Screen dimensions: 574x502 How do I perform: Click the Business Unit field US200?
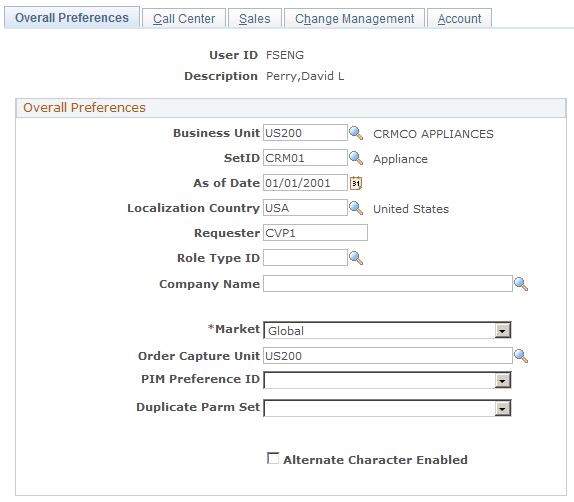point(305,133)
